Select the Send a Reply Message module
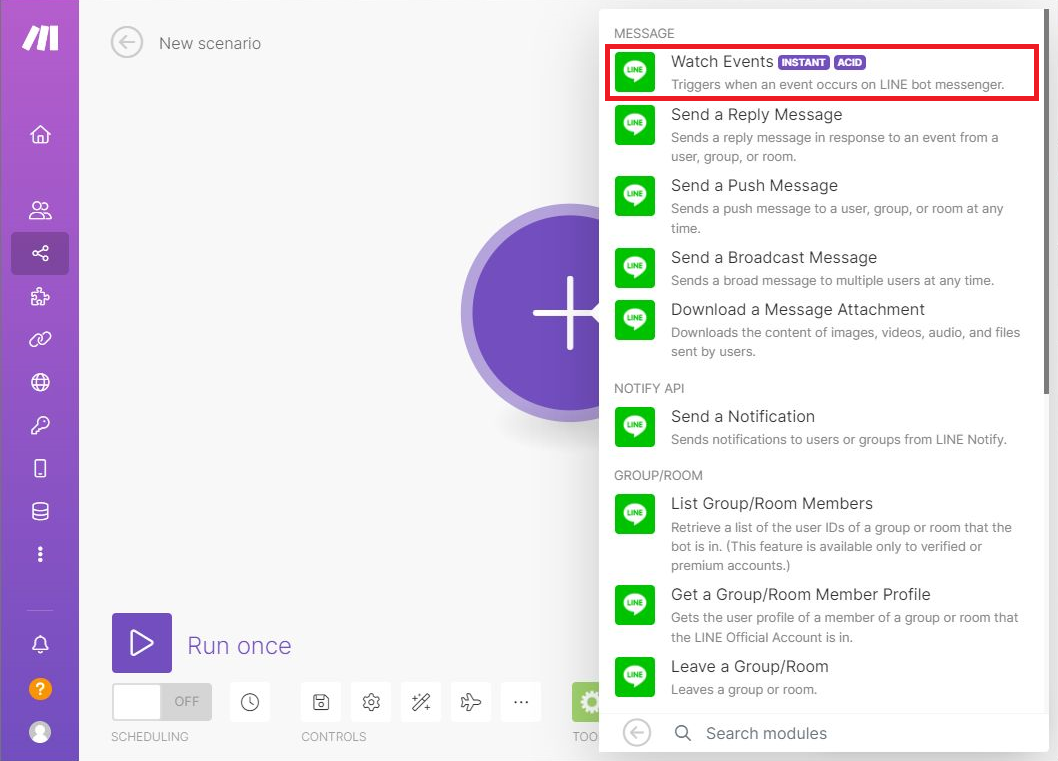 tap(822, 134)
